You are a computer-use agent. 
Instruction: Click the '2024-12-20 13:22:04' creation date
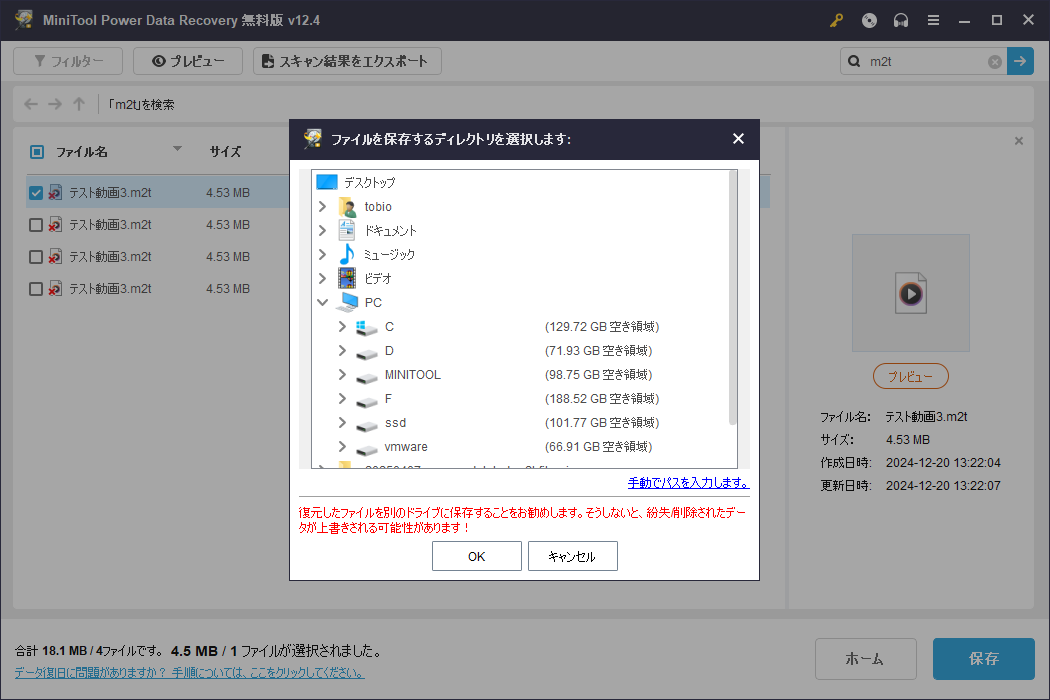[943, 463]
